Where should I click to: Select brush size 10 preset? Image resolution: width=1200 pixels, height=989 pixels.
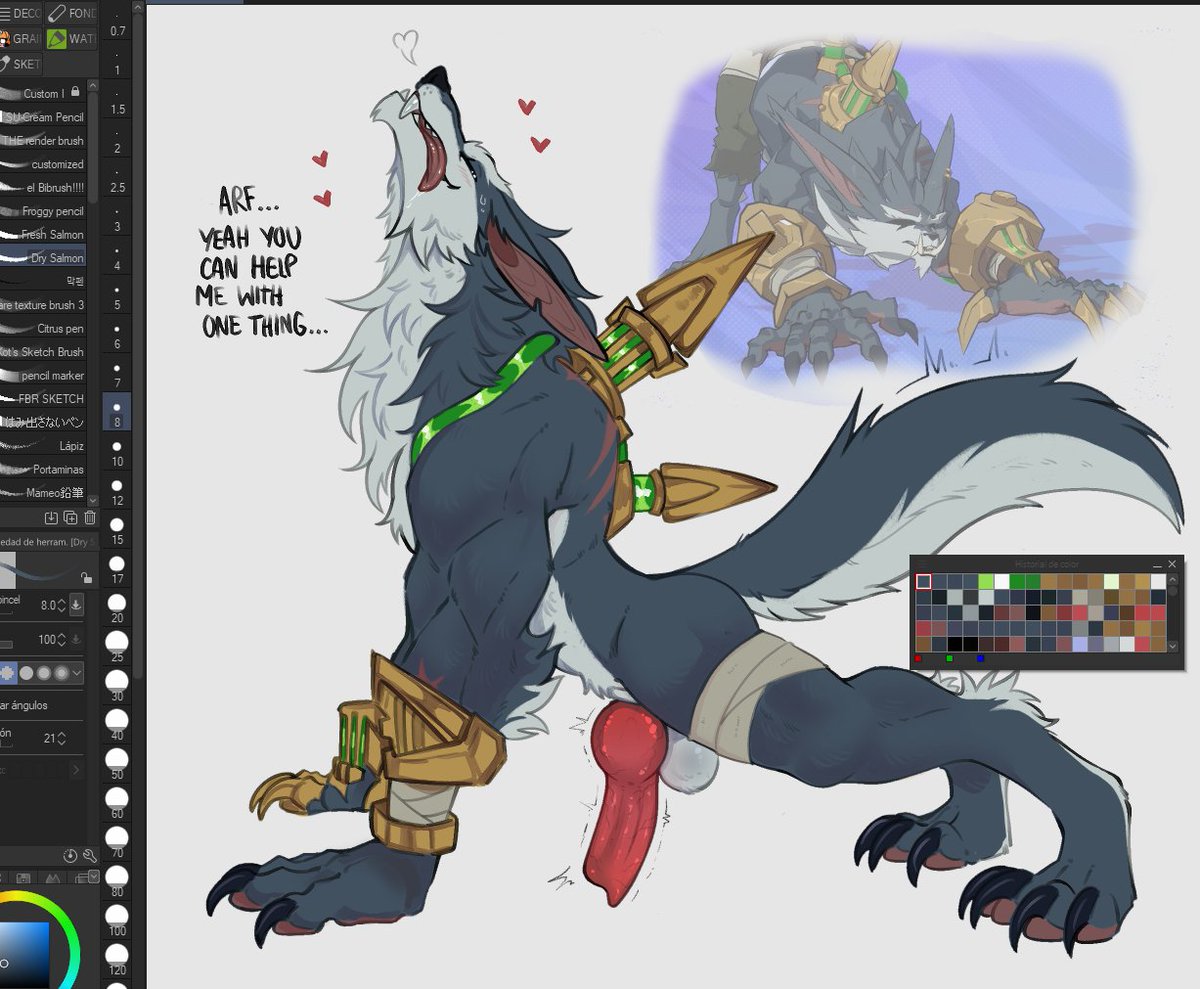click(x=117, y=453)
